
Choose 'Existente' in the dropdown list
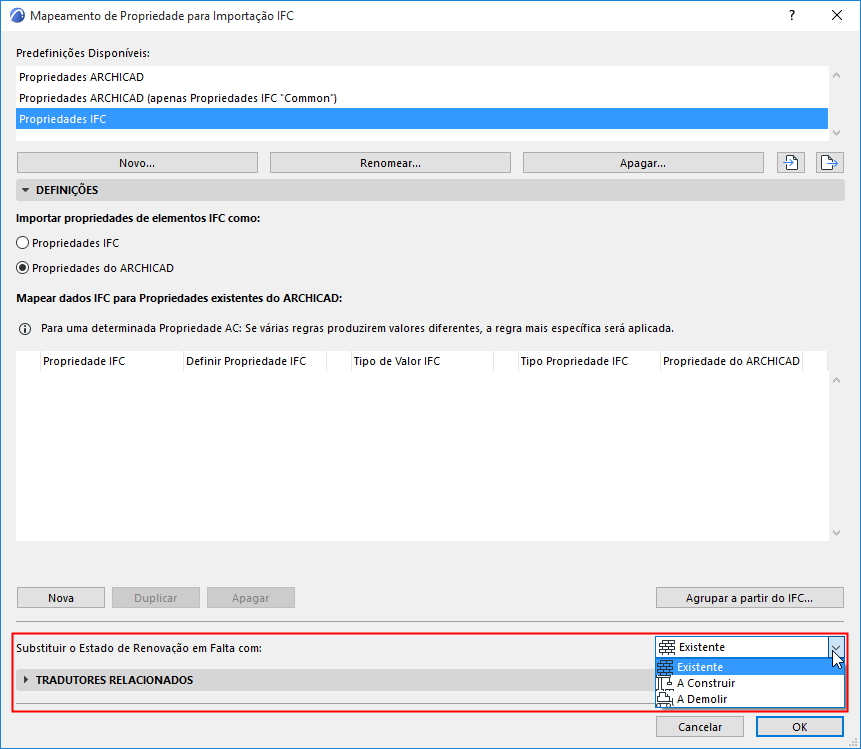[x=750, y=667]
